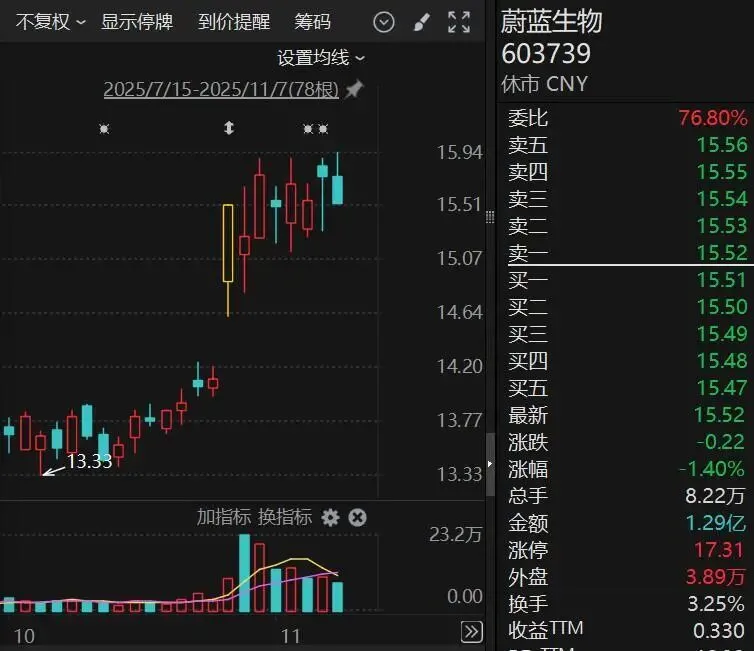
Task: Click the leftmost event marker above chart
Action: click(103, 128)
